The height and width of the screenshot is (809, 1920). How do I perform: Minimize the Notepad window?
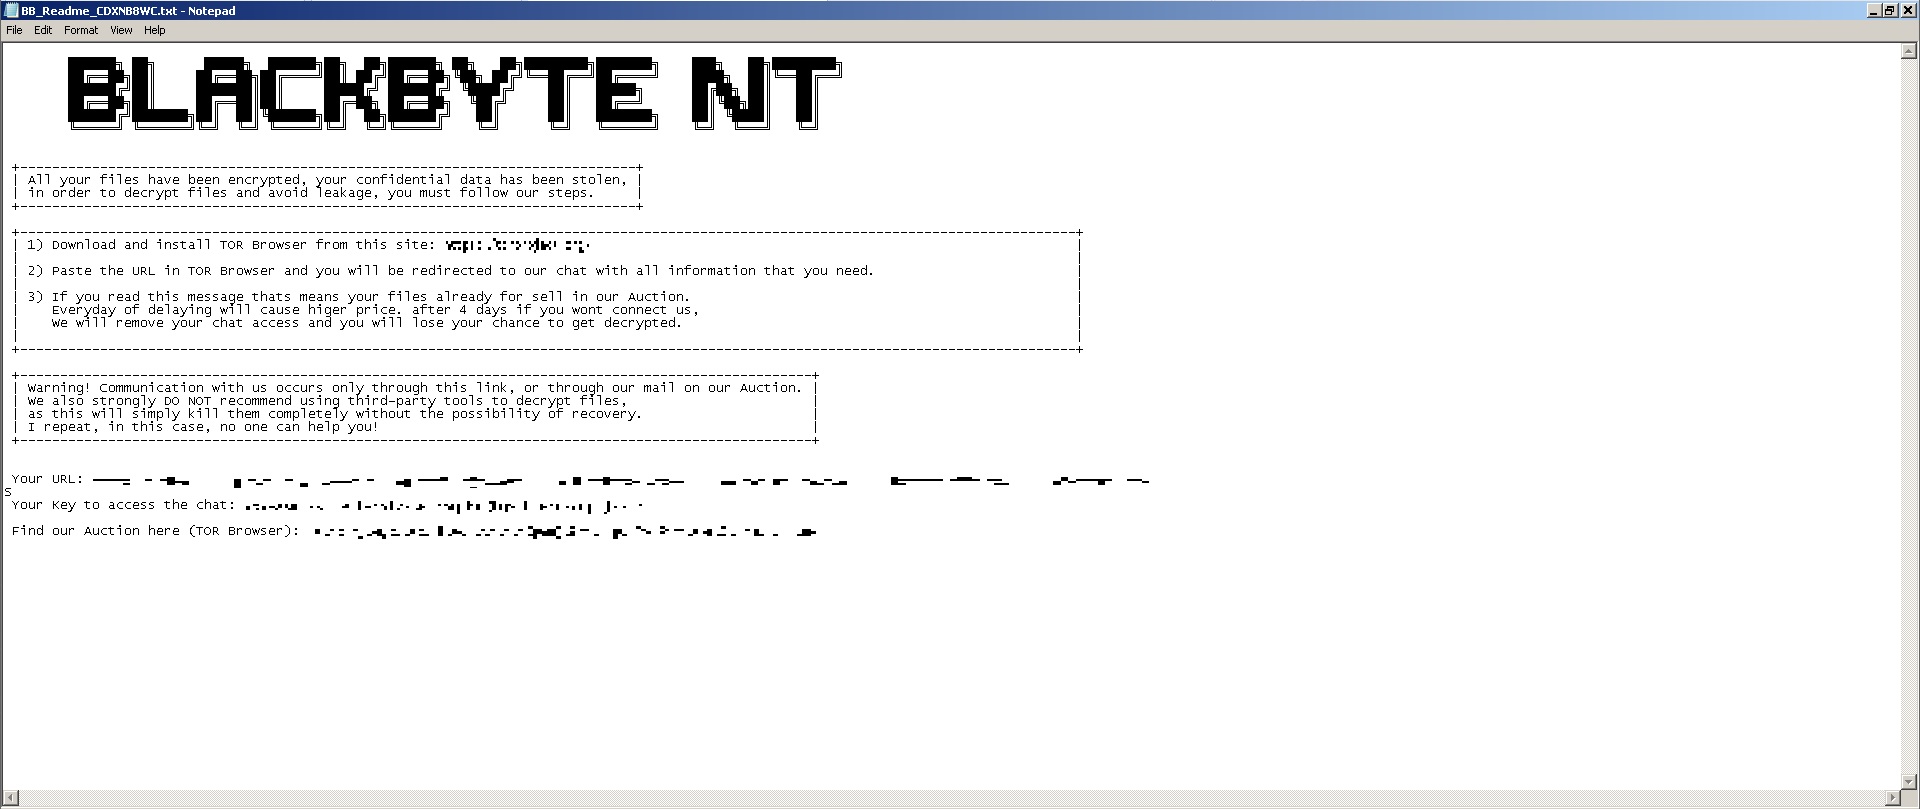[x=1874, y=11]
